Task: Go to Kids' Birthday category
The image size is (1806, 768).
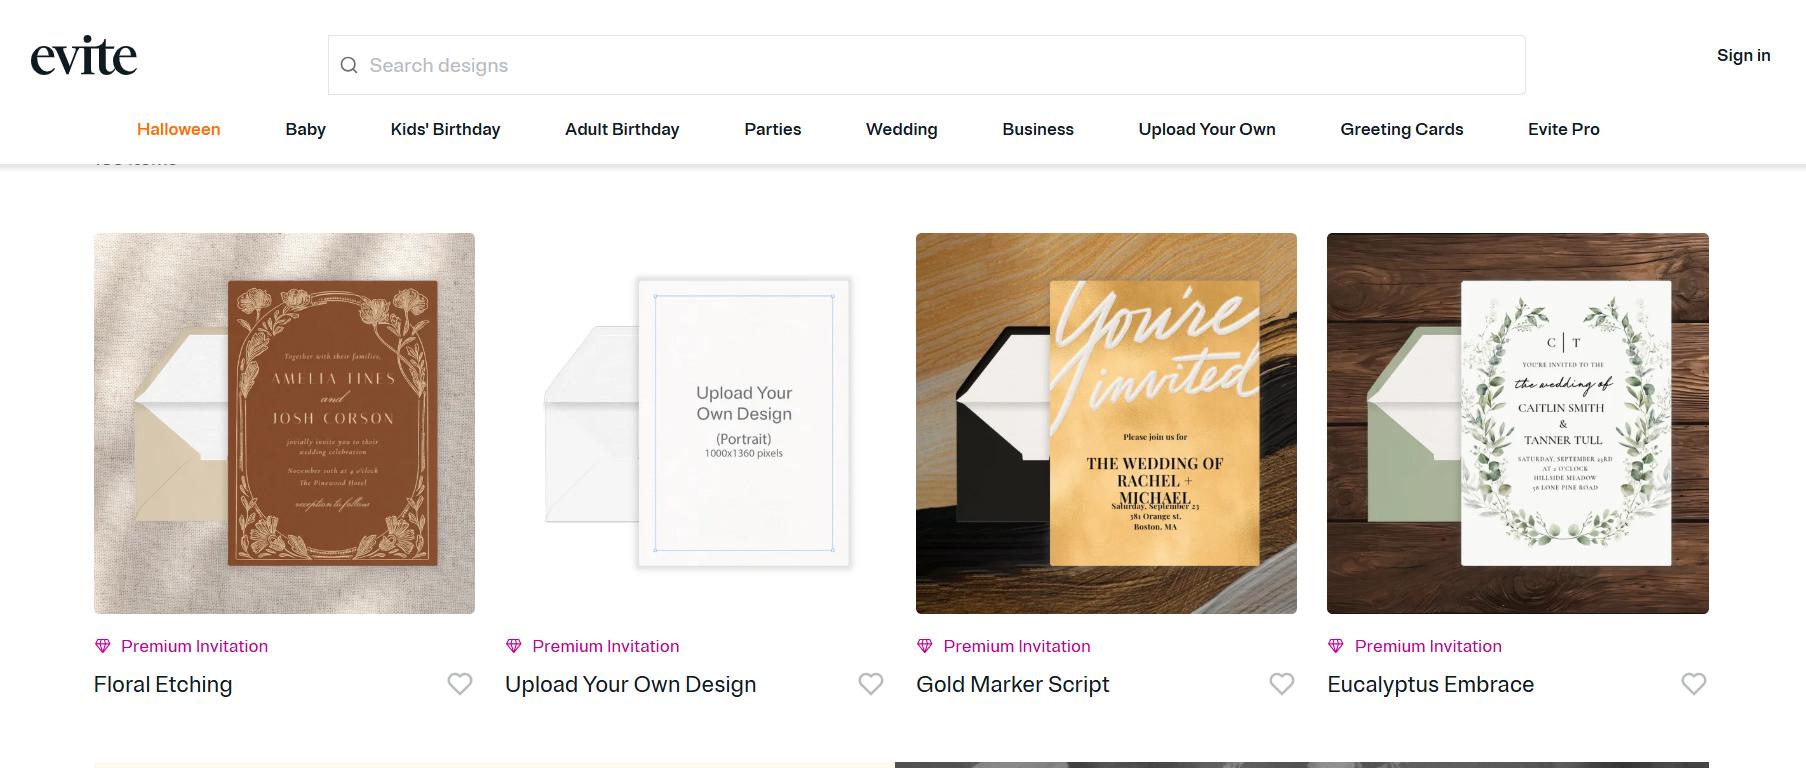Action: (445, 129)
